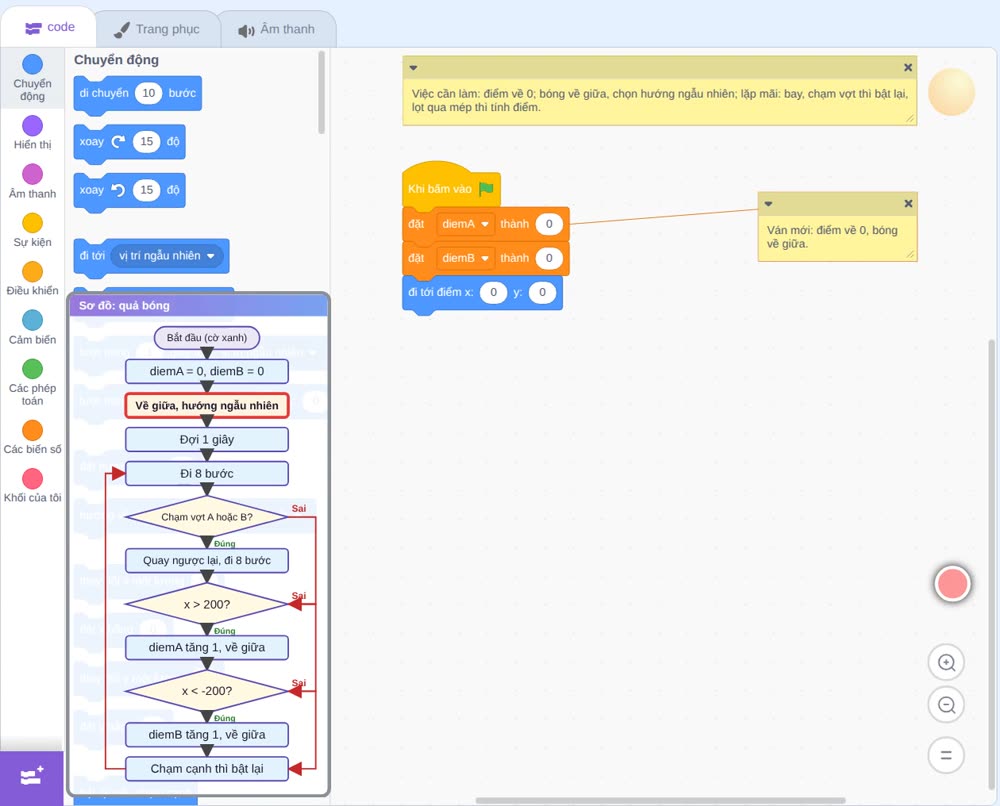Close the top workspace comment
Image resolution: width=1000 pixels, height=806 pixels.
908,68
